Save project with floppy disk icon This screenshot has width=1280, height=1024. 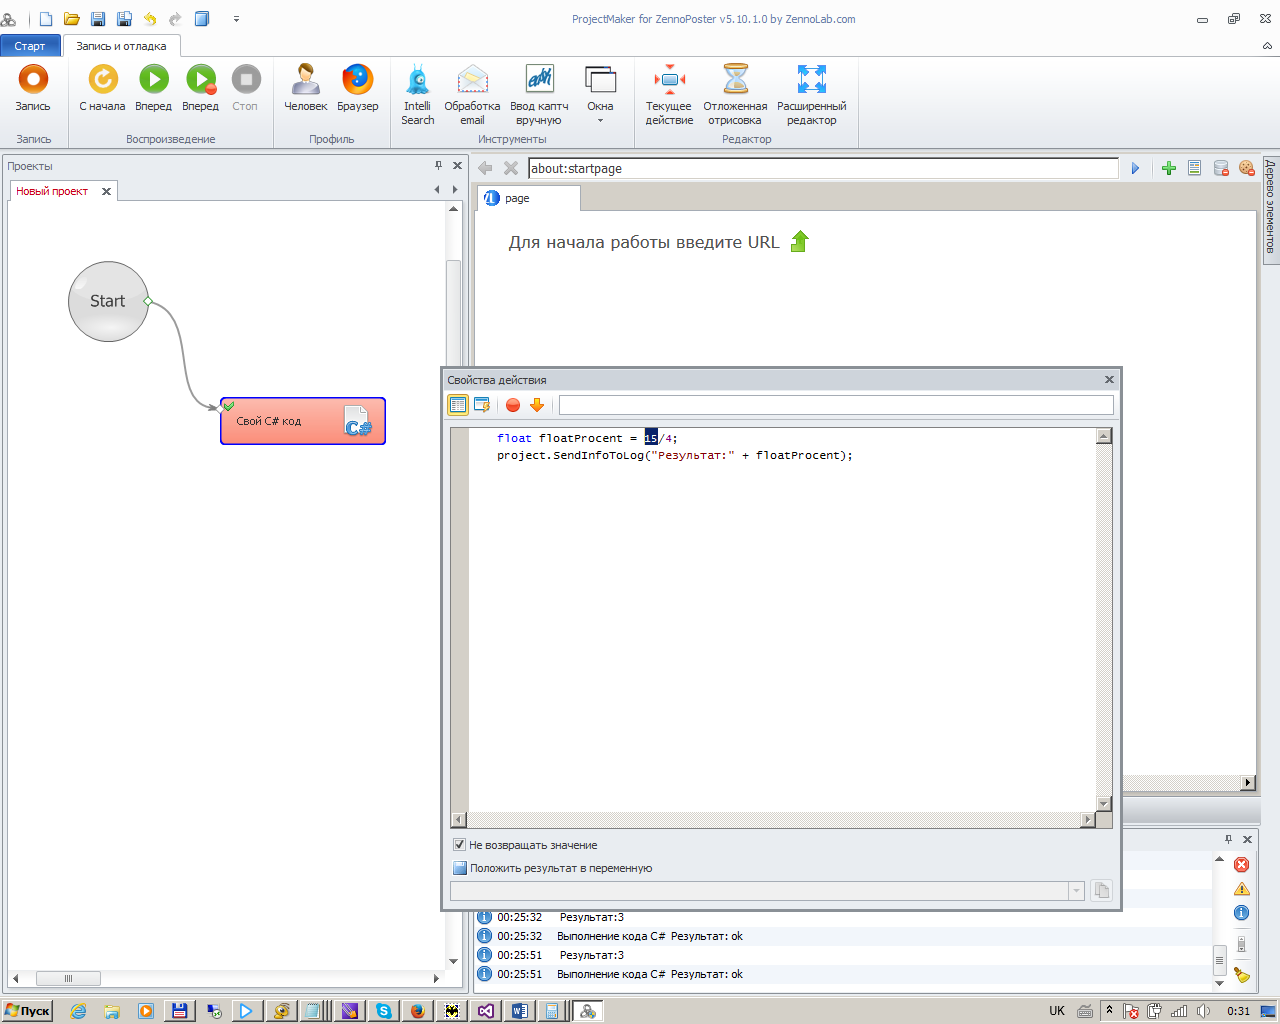(98, 19)
